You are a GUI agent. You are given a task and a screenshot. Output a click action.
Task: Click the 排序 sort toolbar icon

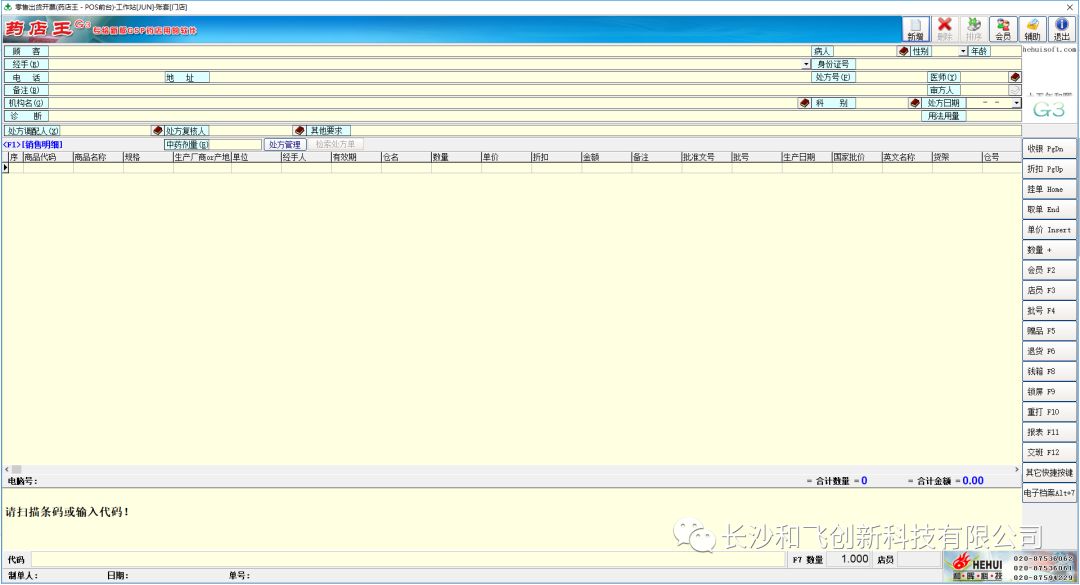(x=973, y=29)
